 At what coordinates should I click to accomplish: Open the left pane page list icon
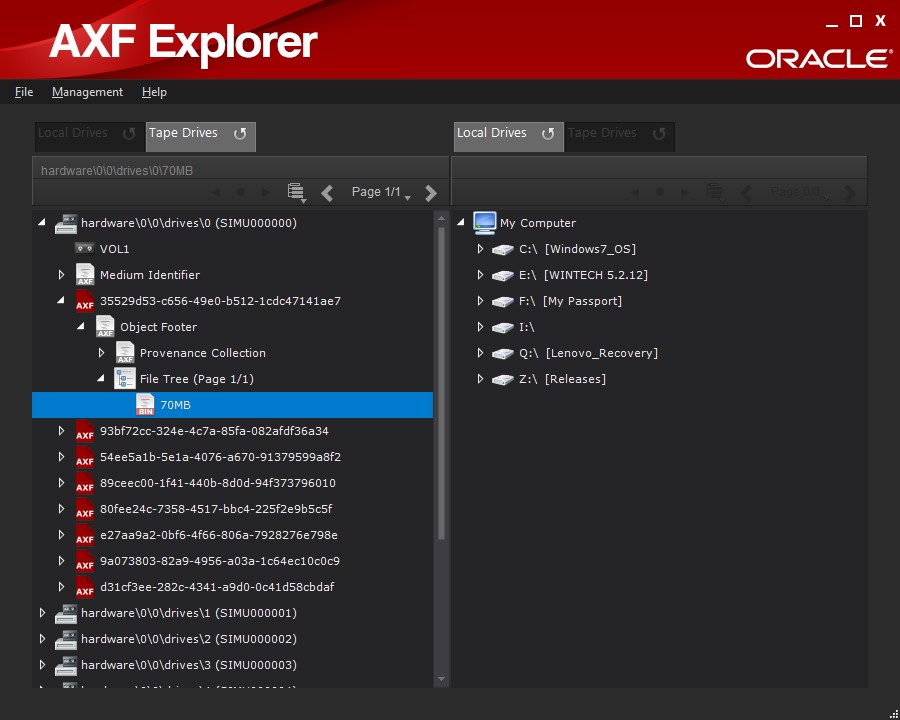[x=296, y=192]
